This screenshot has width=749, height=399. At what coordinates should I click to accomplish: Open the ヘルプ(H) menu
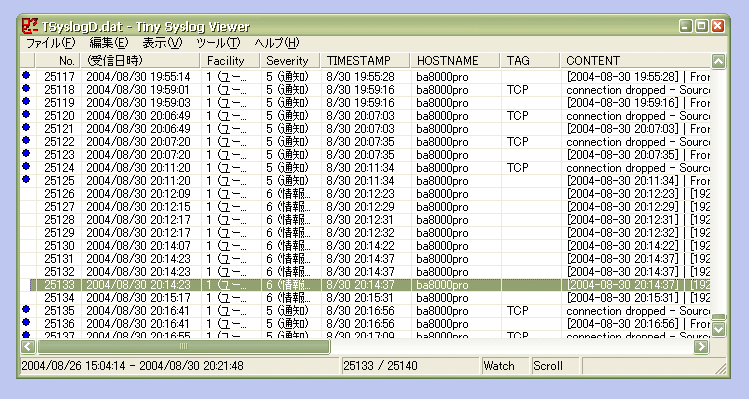click(277, 43)
